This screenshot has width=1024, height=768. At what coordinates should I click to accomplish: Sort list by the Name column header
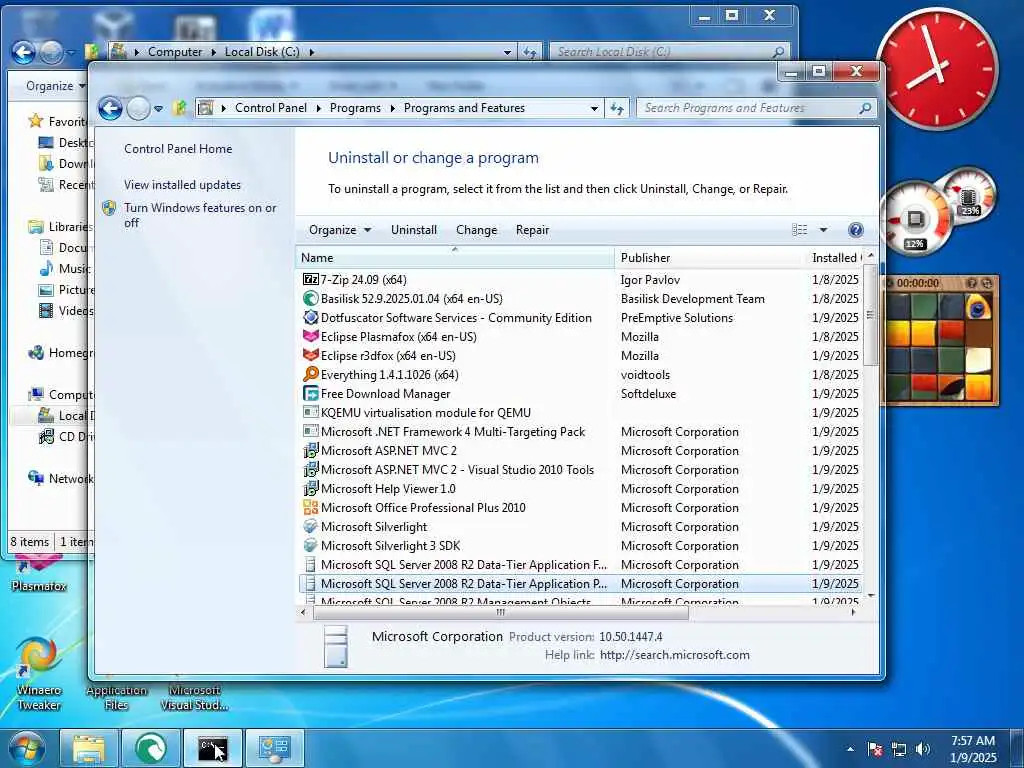click(455, 258)
